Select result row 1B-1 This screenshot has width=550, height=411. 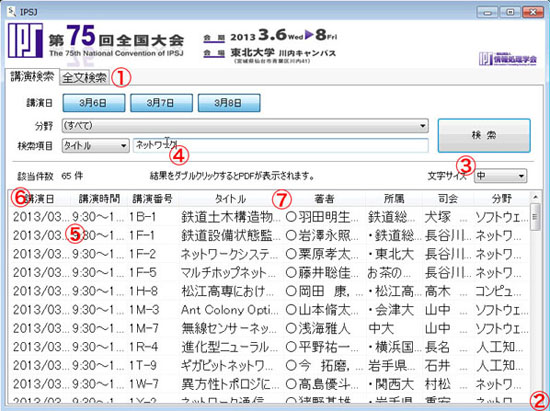click(x=269, y=217)
